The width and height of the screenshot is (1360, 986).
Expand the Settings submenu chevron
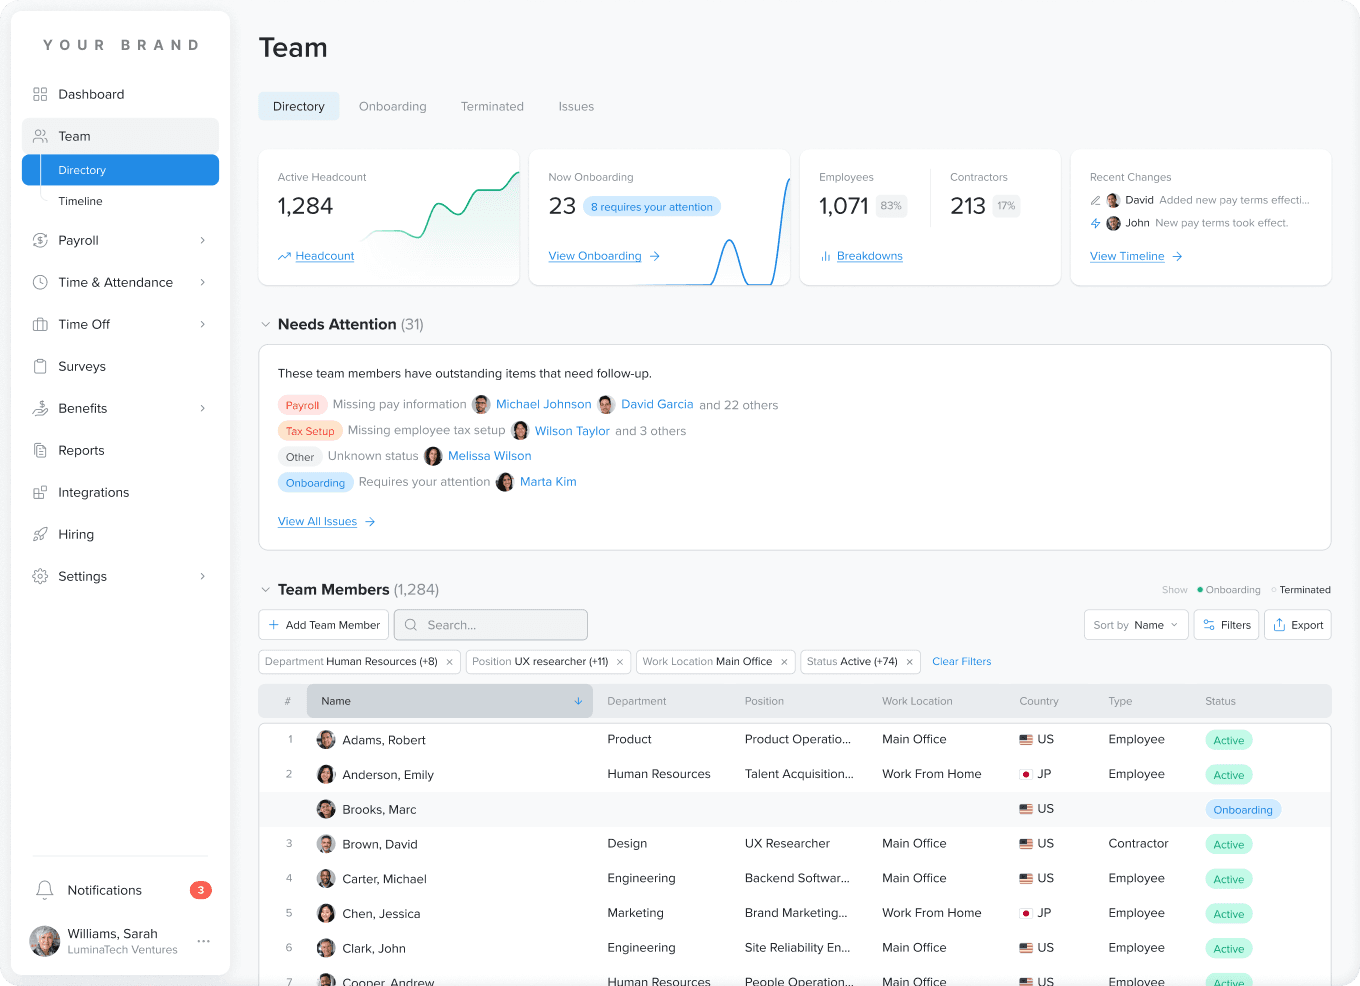(x=202, y=576)
